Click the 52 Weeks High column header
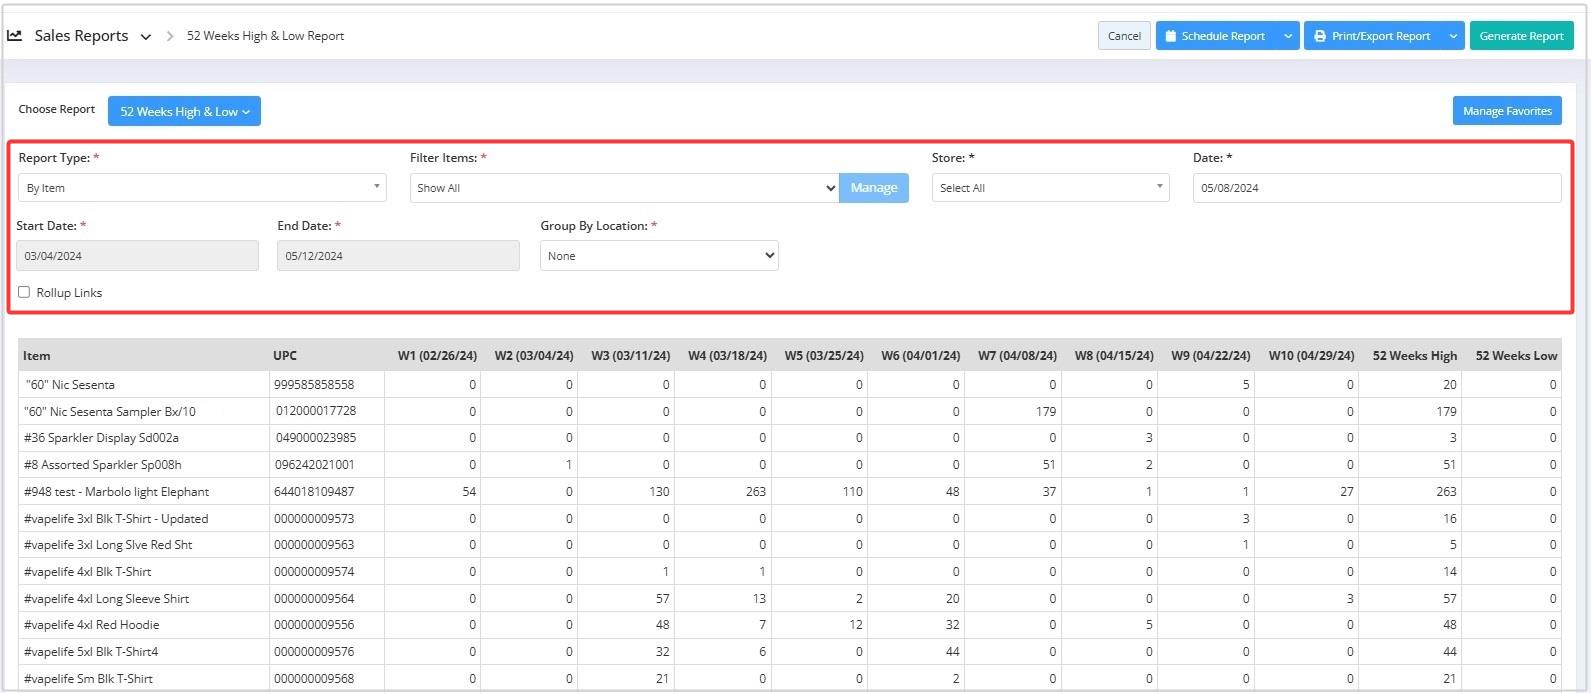 [x=1414, y=356]
